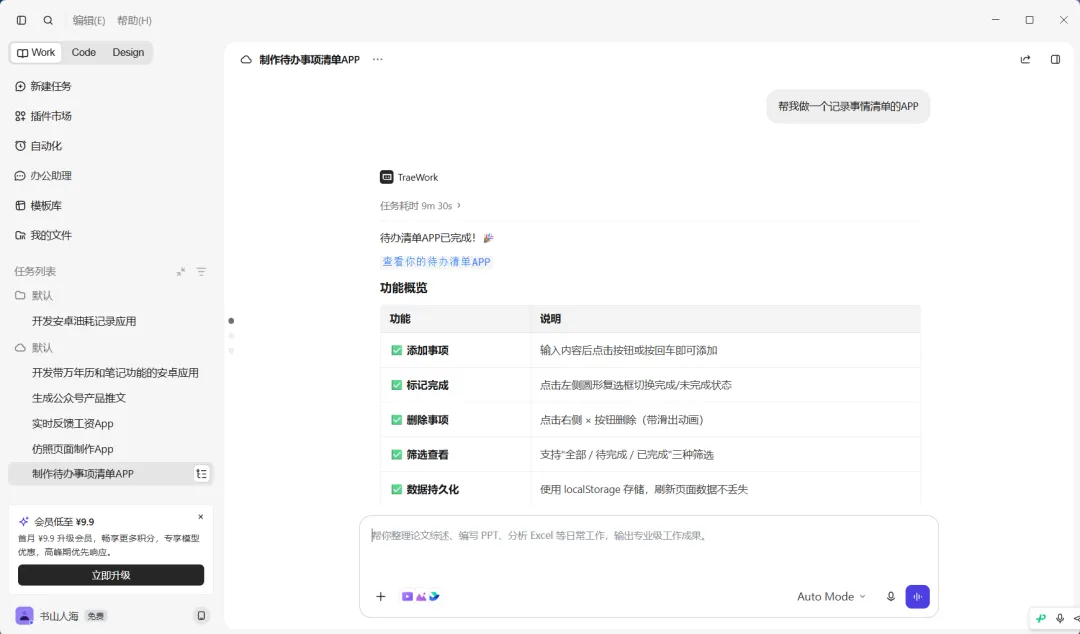Click the floating toolbar microphone icon

[1060, 618]
